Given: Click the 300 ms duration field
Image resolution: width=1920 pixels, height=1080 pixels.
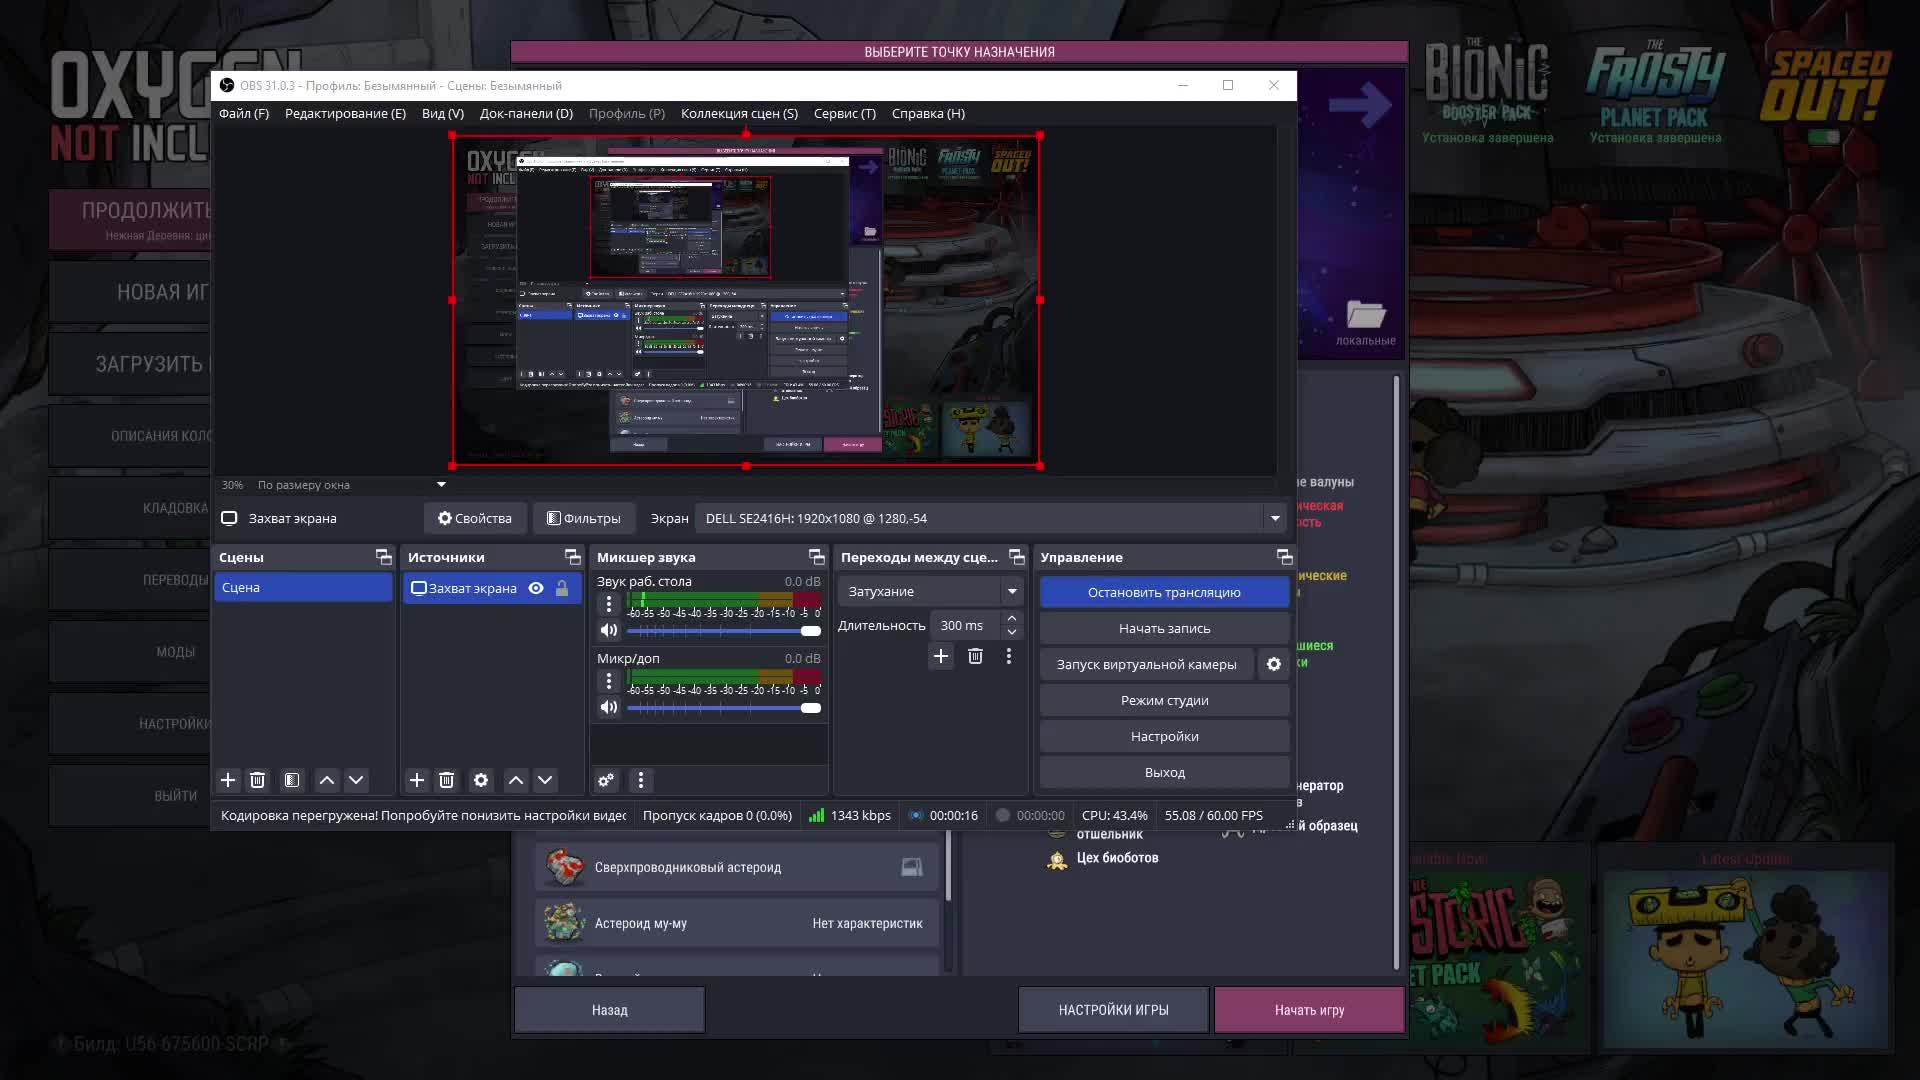Looking at the screenshot, I should (965, 625).
